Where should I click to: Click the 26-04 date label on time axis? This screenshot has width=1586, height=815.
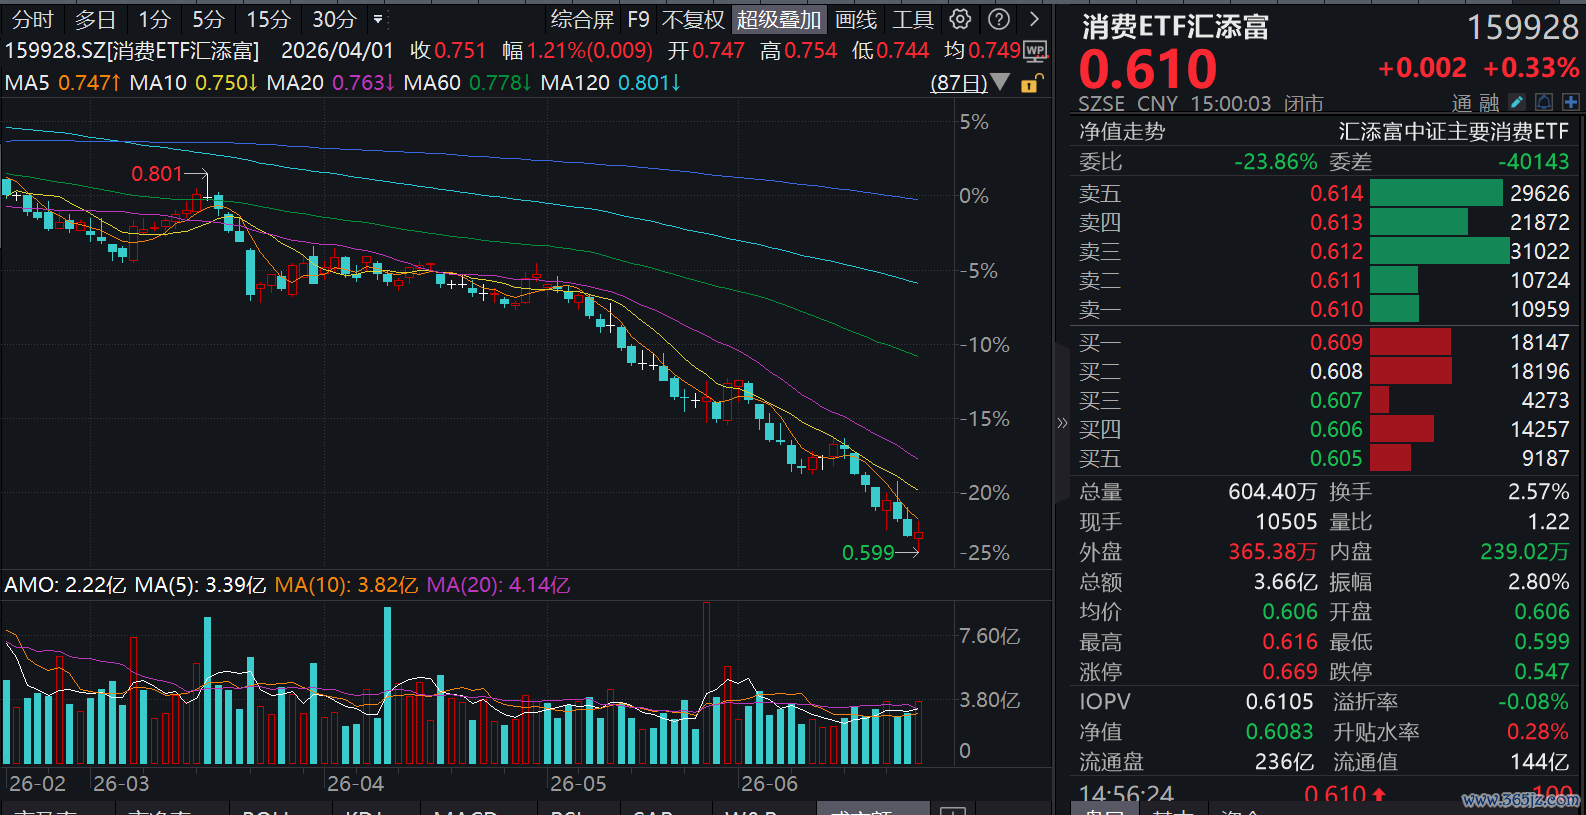pyautogui.click(x=356, y=784)
